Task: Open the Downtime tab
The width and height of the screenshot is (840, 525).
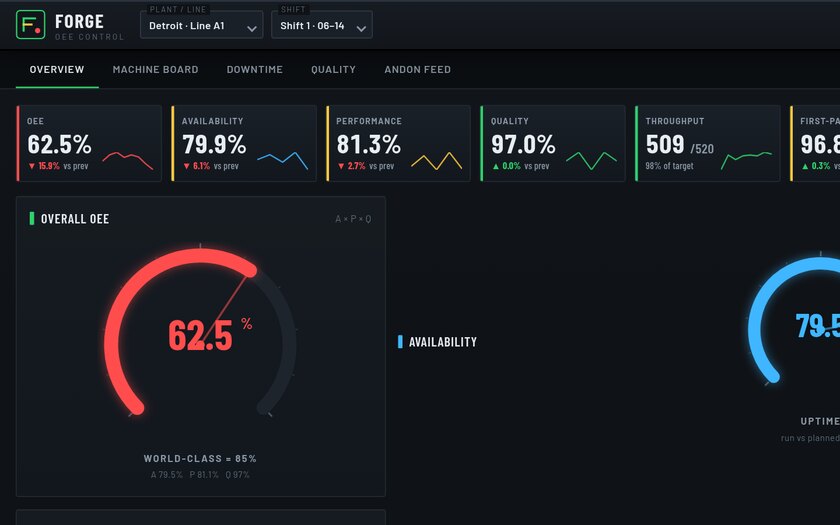Action: (254, 70)
